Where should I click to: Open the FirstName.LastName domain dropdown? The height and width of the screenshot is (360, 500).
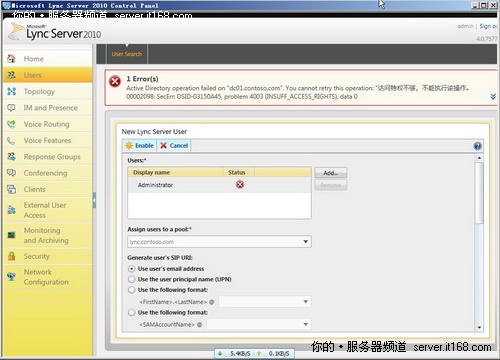265,302
